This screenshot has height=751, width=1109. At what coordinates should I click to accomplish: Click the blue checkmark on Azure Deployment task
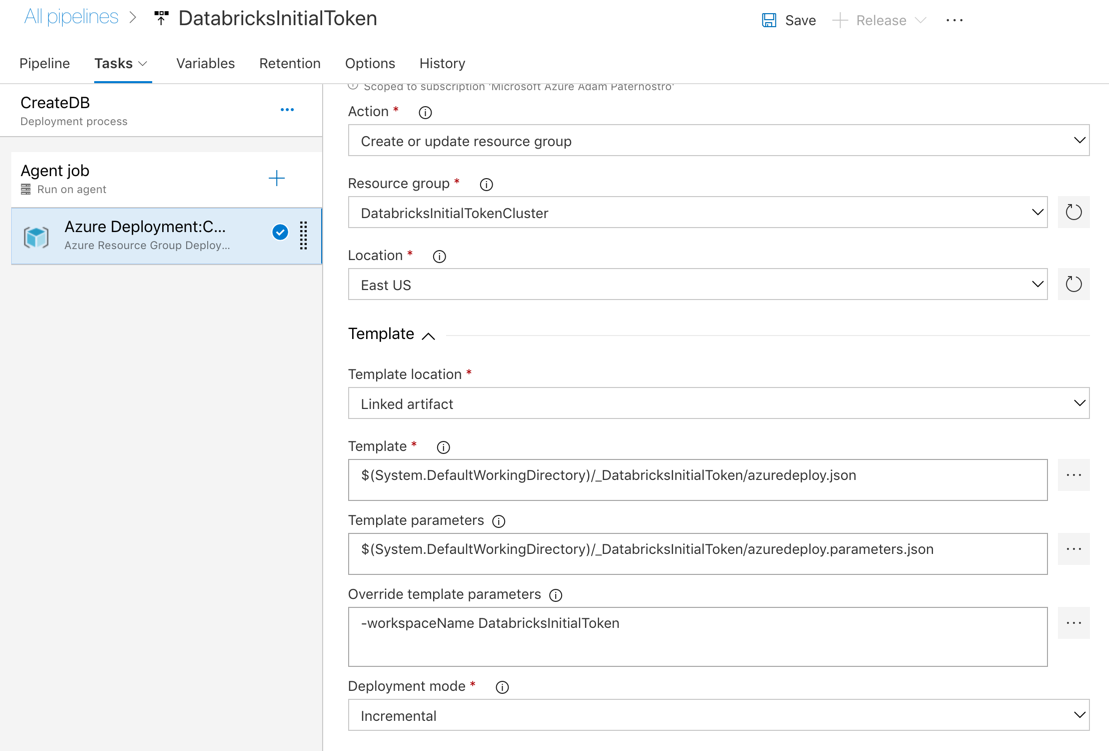280,232
